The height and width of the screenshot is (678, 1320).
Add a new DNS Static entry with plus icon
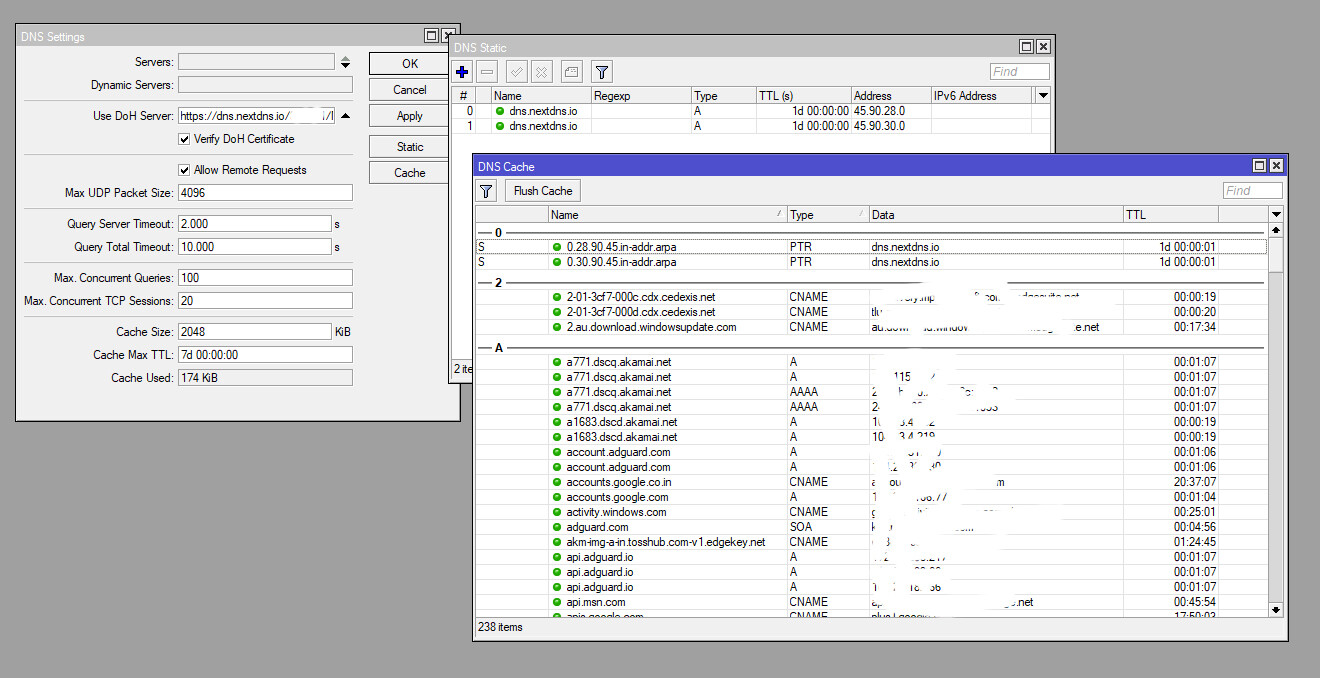(462, 72)
